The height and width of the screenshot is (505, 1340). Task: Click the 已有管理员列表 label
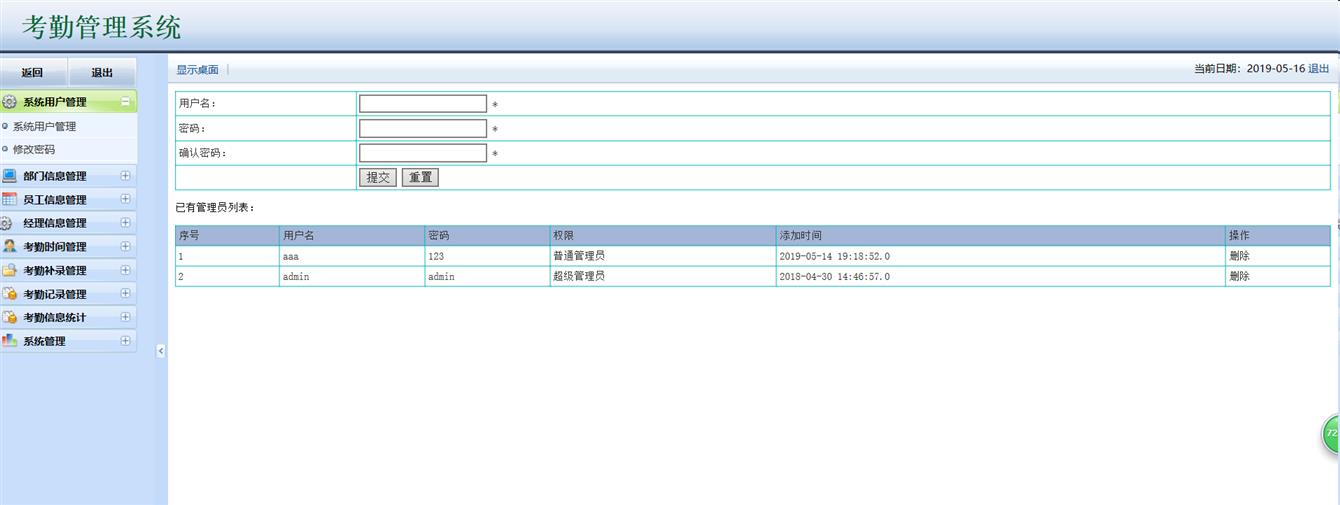215,208
